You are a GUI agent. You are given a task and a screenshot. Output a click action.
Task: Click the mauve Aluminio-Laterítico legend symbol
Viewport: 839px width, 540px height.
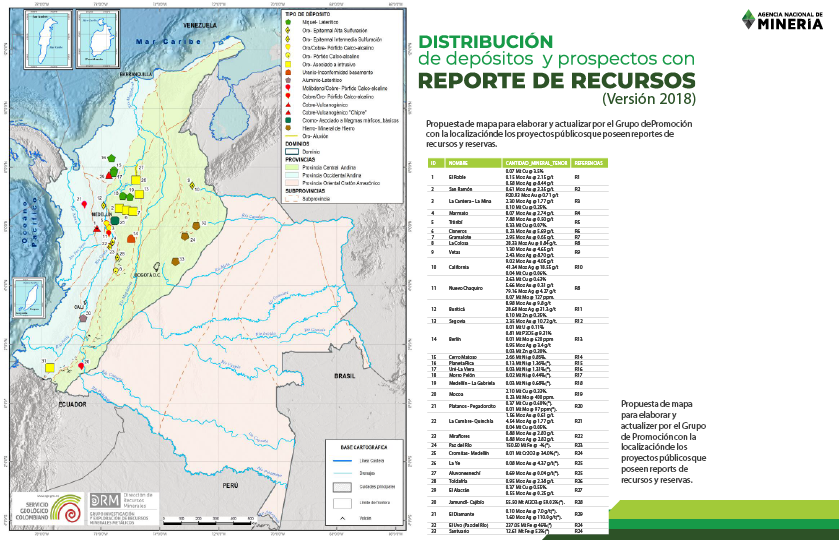point(288,80)
